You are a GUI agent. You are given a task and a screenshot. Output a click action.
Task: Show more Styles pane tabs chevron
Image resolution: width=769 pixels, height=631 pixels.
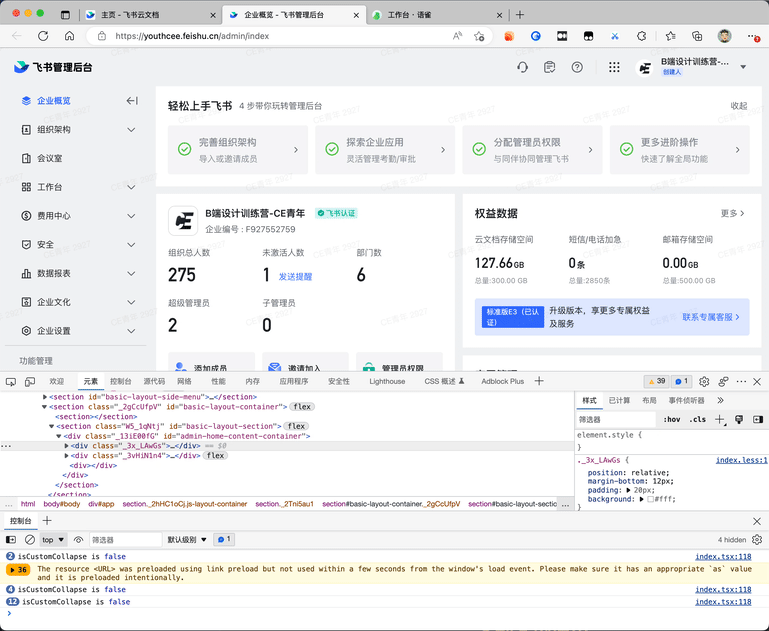(x=720, y=401)
